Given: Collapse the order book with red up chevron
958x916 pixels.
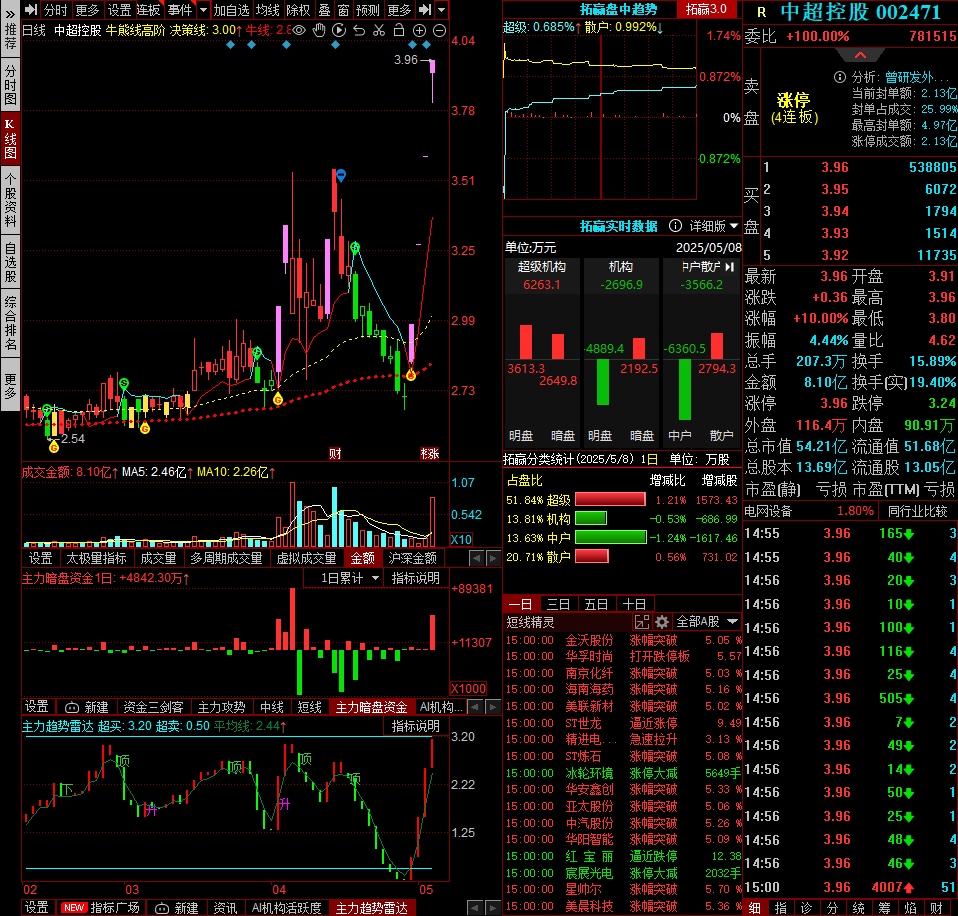Looking at the screenshot, I should point(860,56).
